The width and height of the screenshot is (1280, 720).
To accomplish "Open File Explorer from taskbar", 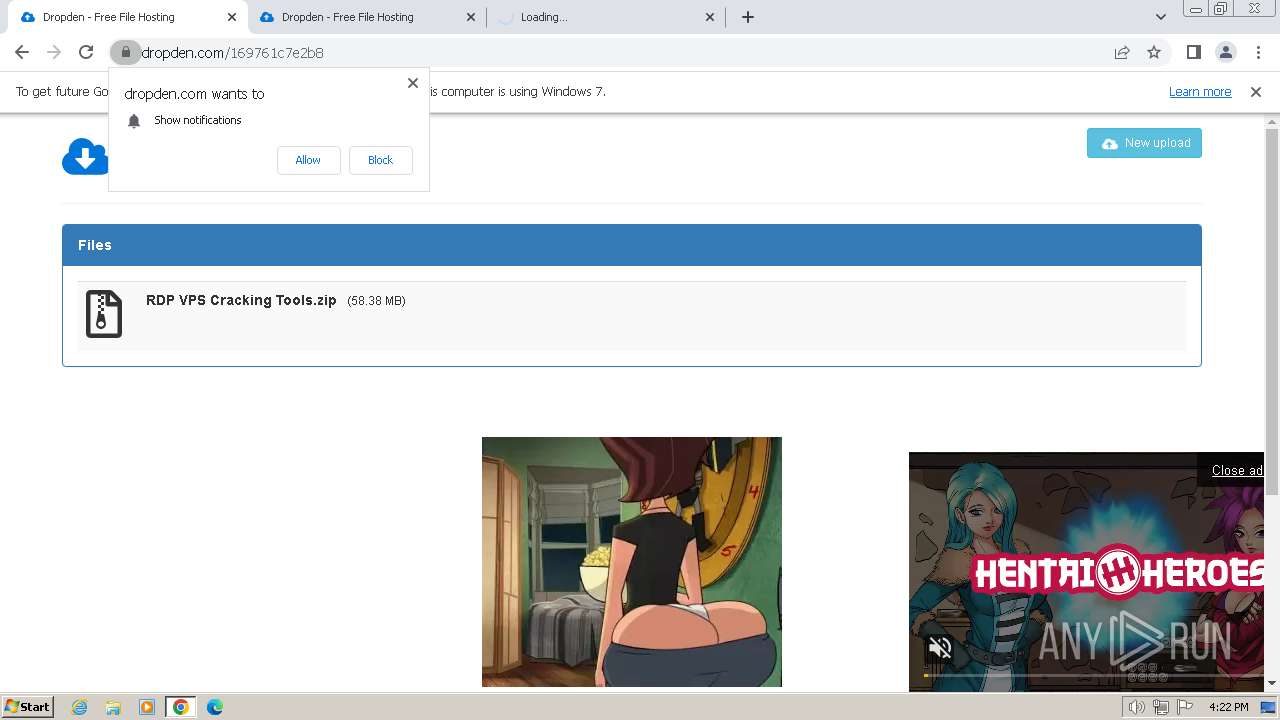I will 113,707.
